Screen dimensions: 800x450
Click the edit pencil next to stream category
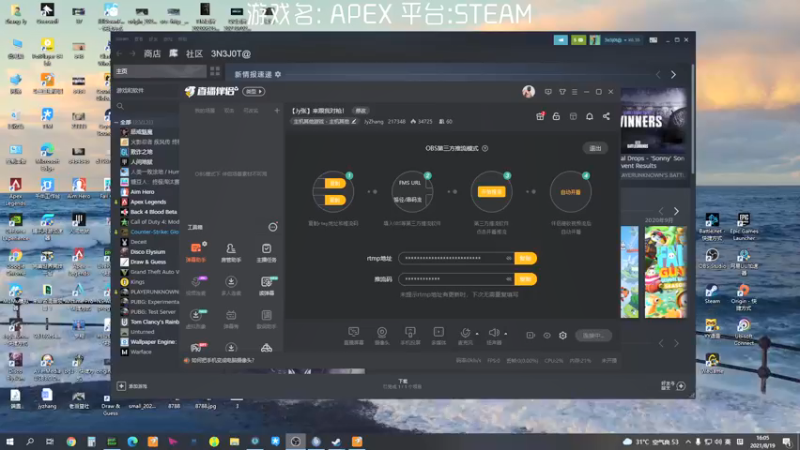pos(354,121)
